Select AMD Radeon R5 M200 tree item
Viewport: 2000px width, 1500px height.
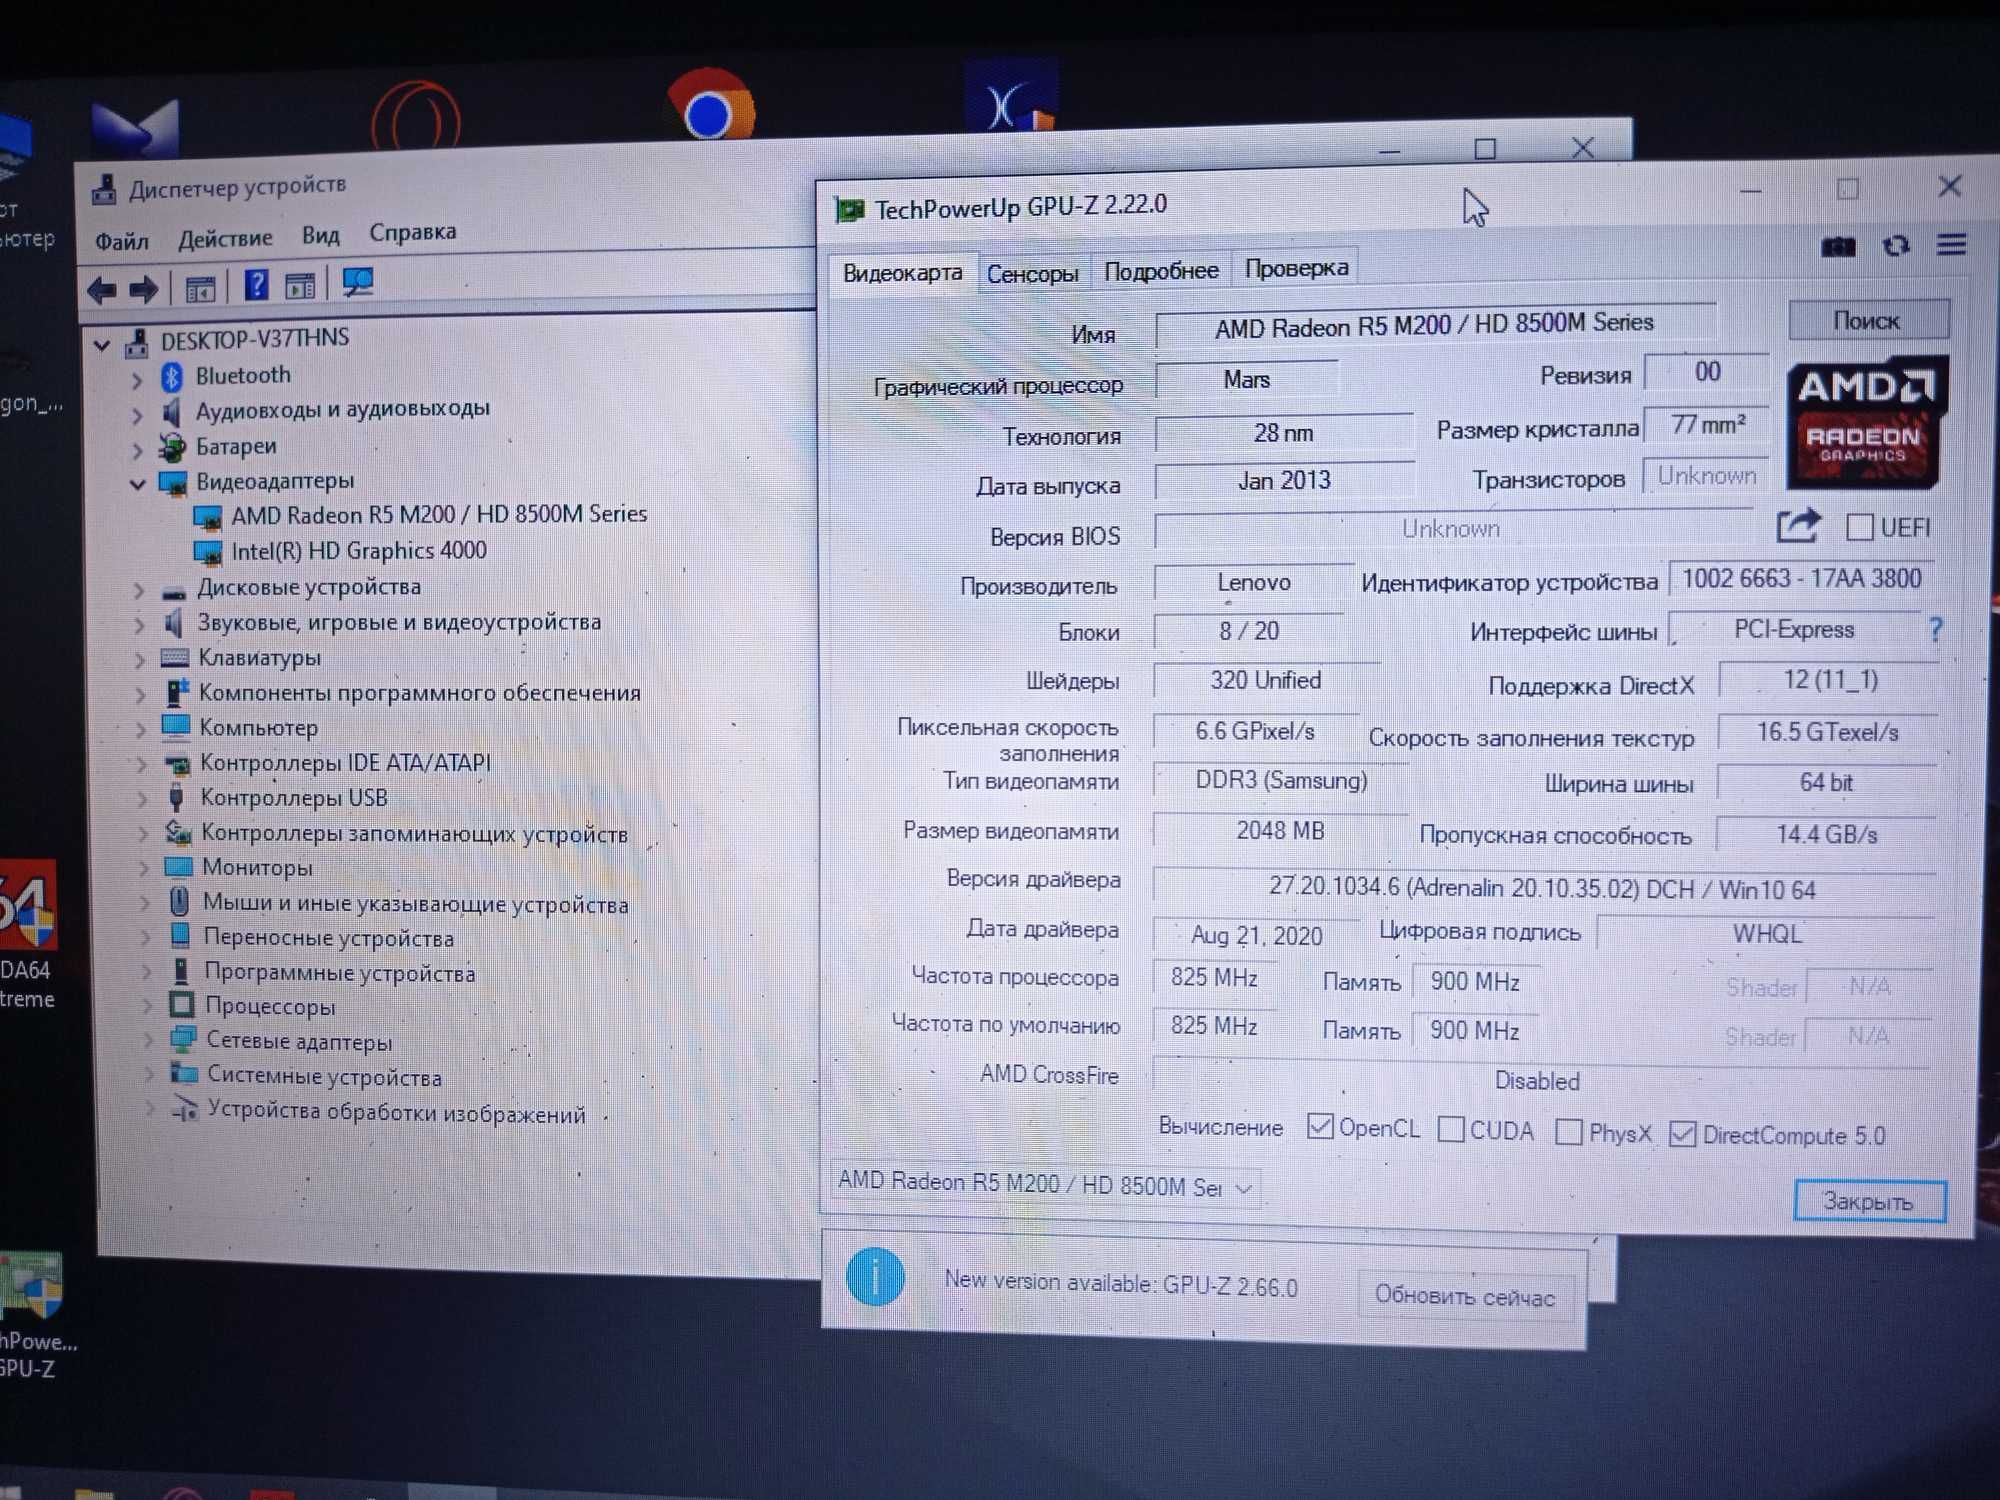click(439, 514)
